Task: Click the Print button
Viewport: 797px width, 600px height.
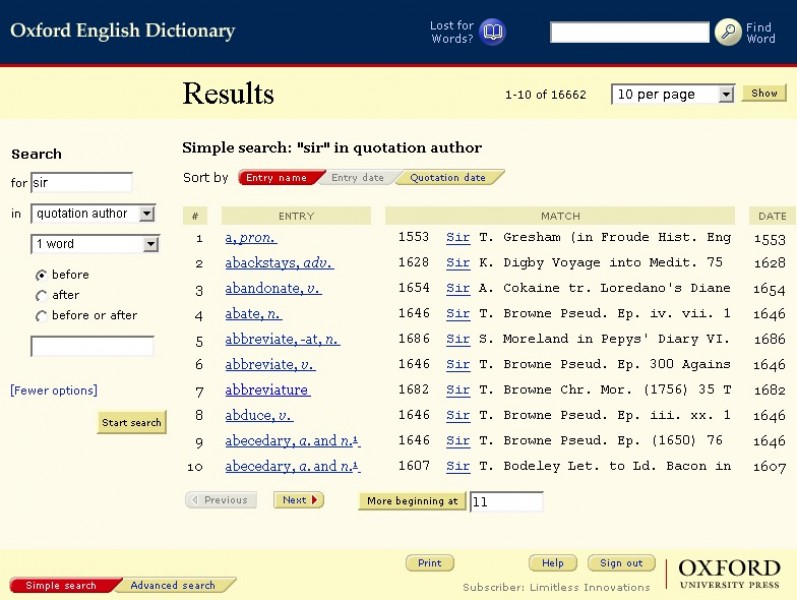Action: click(430, 563)
